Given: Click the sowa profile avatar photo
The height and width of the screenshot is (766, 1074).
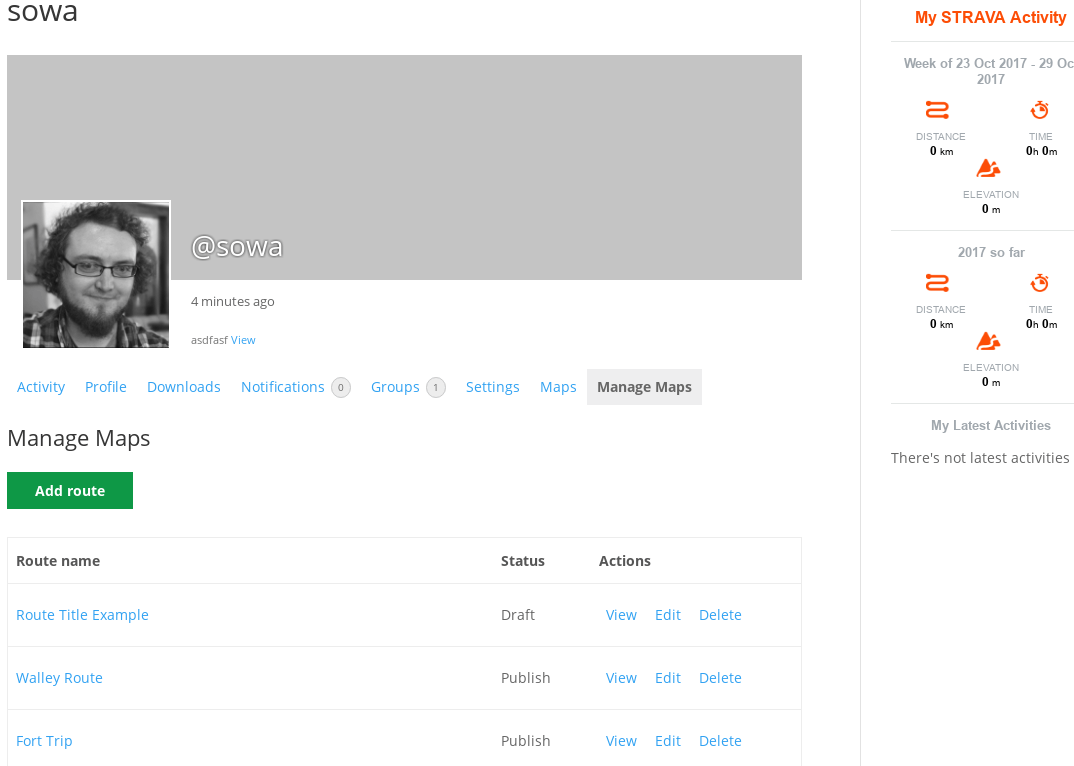Looking at the screenshot, I should coord(96,275).
